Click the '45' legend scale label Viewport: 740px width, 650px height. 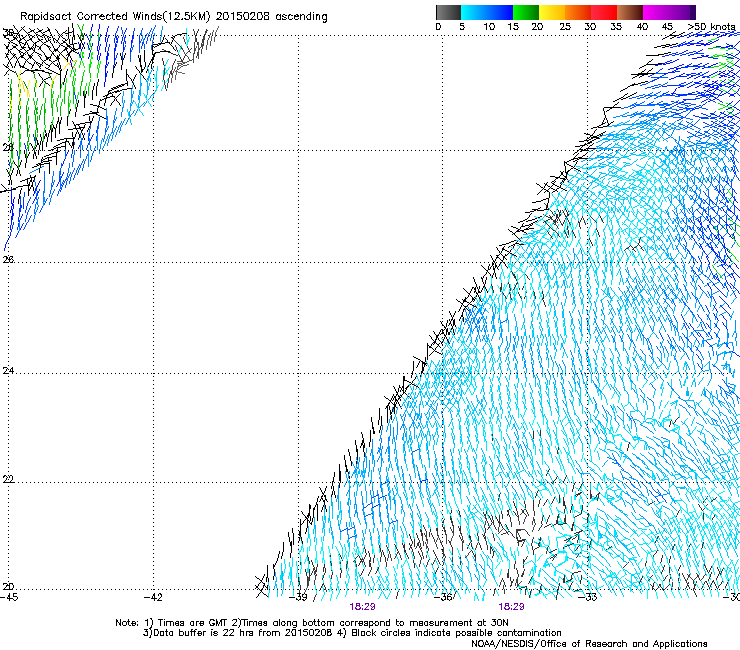click(x=667, y=27)
